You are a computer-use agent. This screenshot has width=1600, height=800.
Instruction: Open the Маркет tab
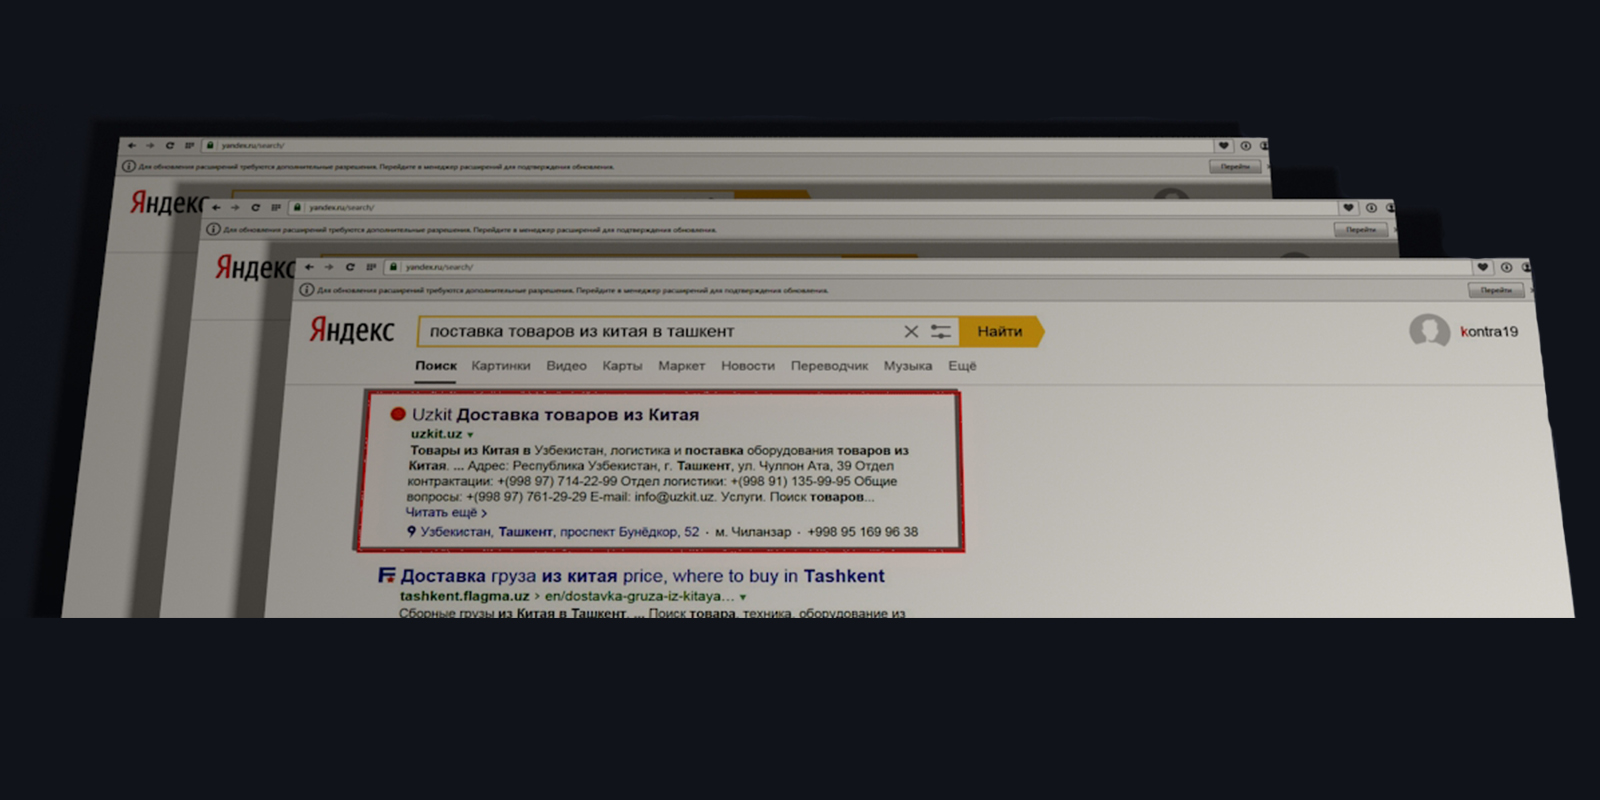tap(681, 366)
